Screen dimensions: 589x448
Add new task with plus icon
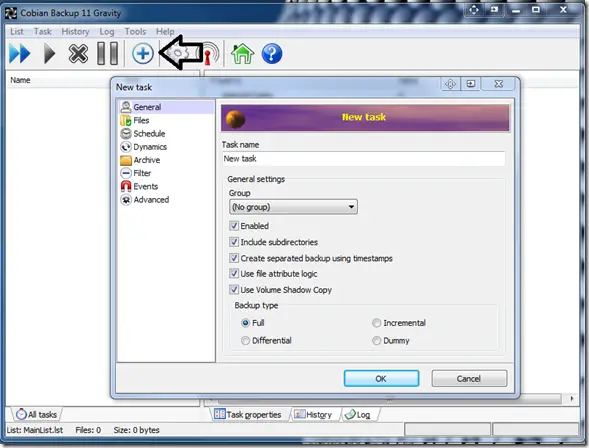click(143, 53)
